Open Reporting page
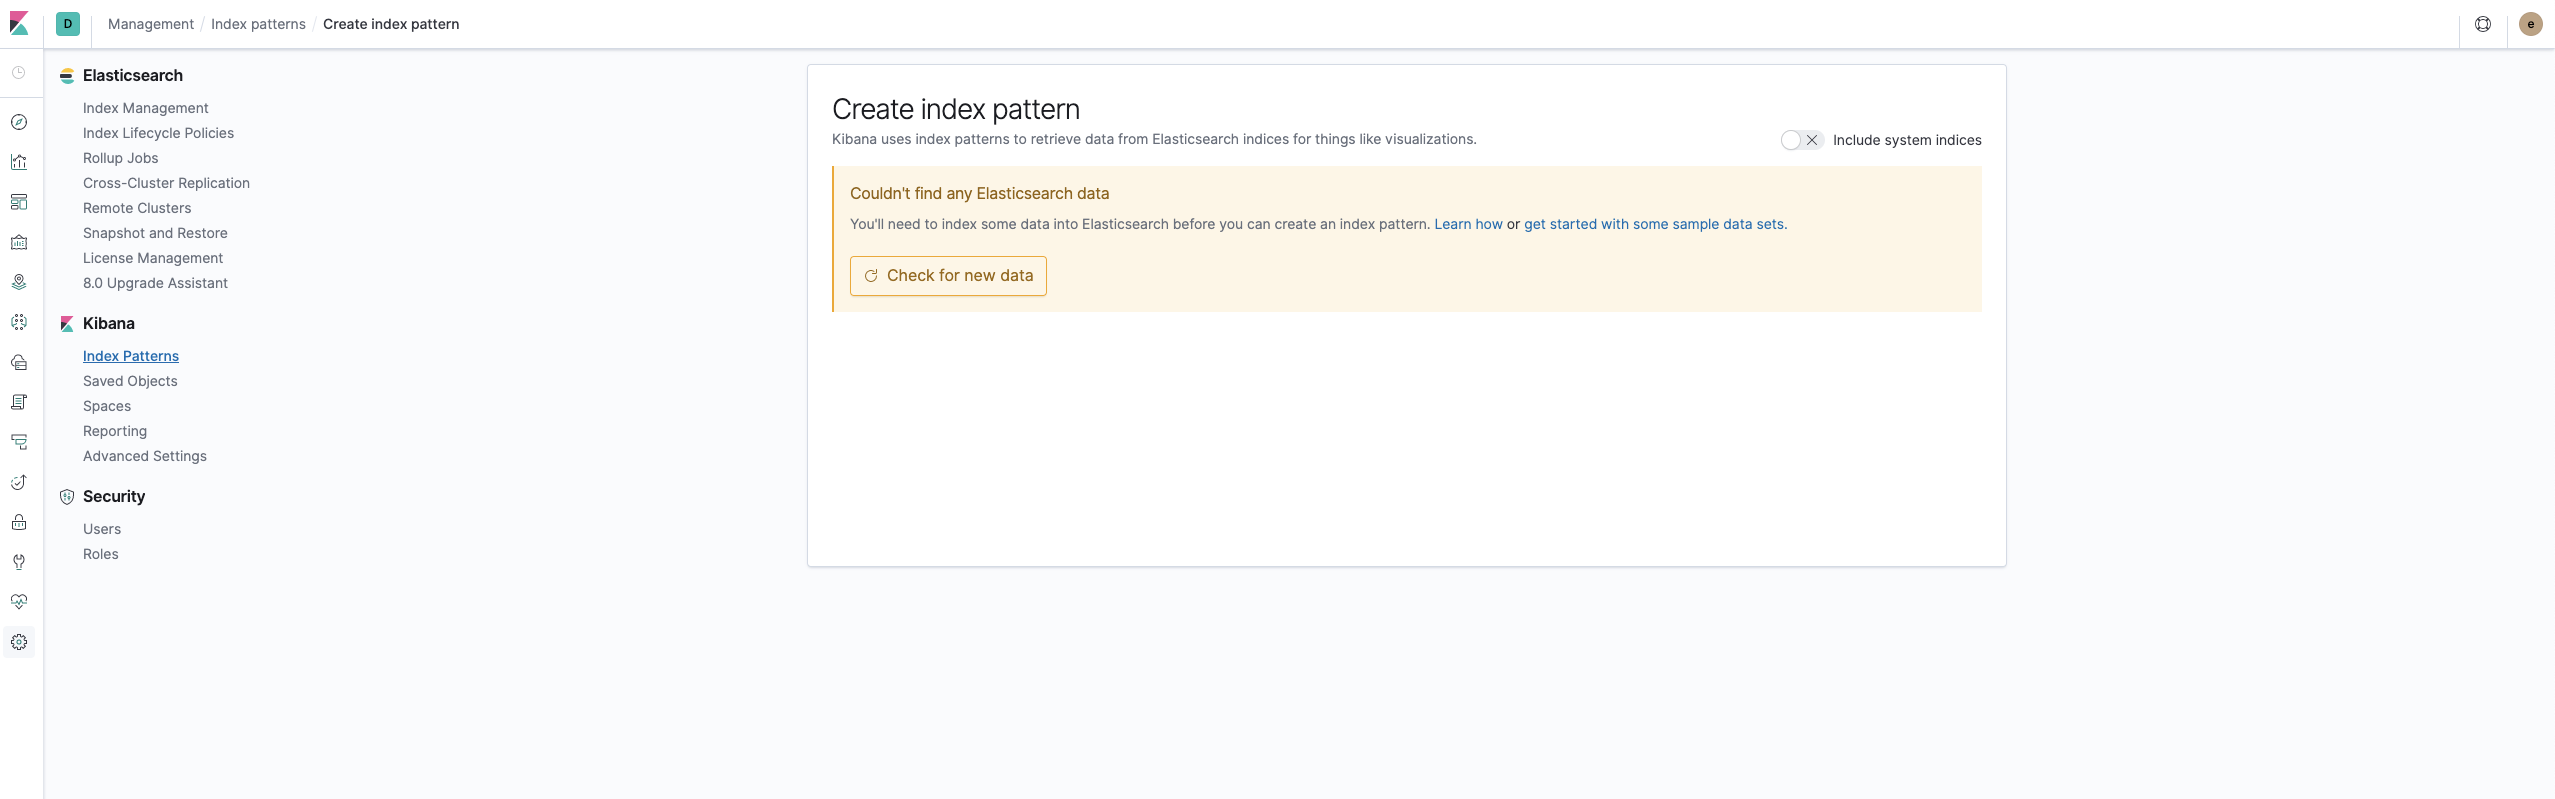This screenshot has height=799, width=2555. [115, 431]
